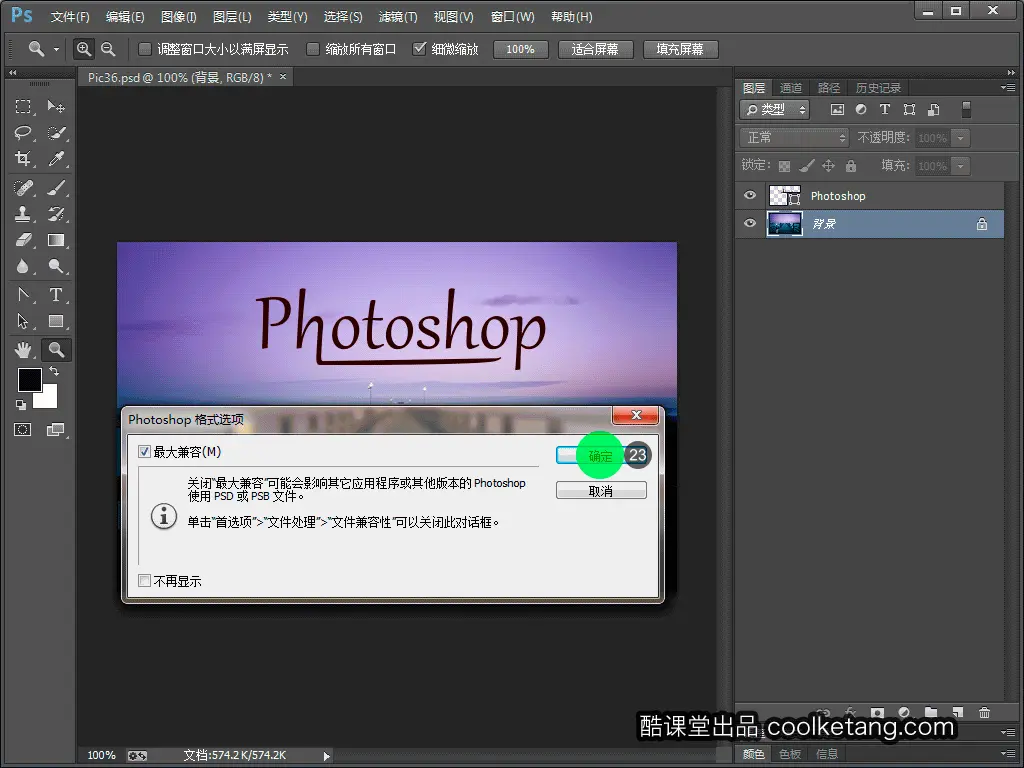Select the Brush tool
The height and width of the screenshot is (768, 1024).
pyautogui.click(x=56, y=188)
